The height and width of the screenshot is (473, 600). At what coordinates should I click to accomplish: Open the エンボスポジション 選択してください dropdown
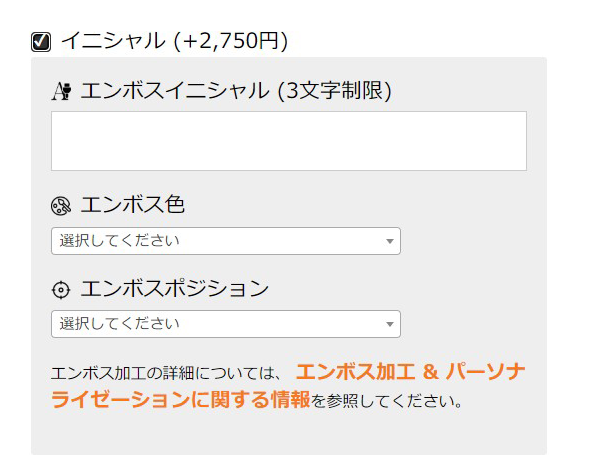point(226,324)
